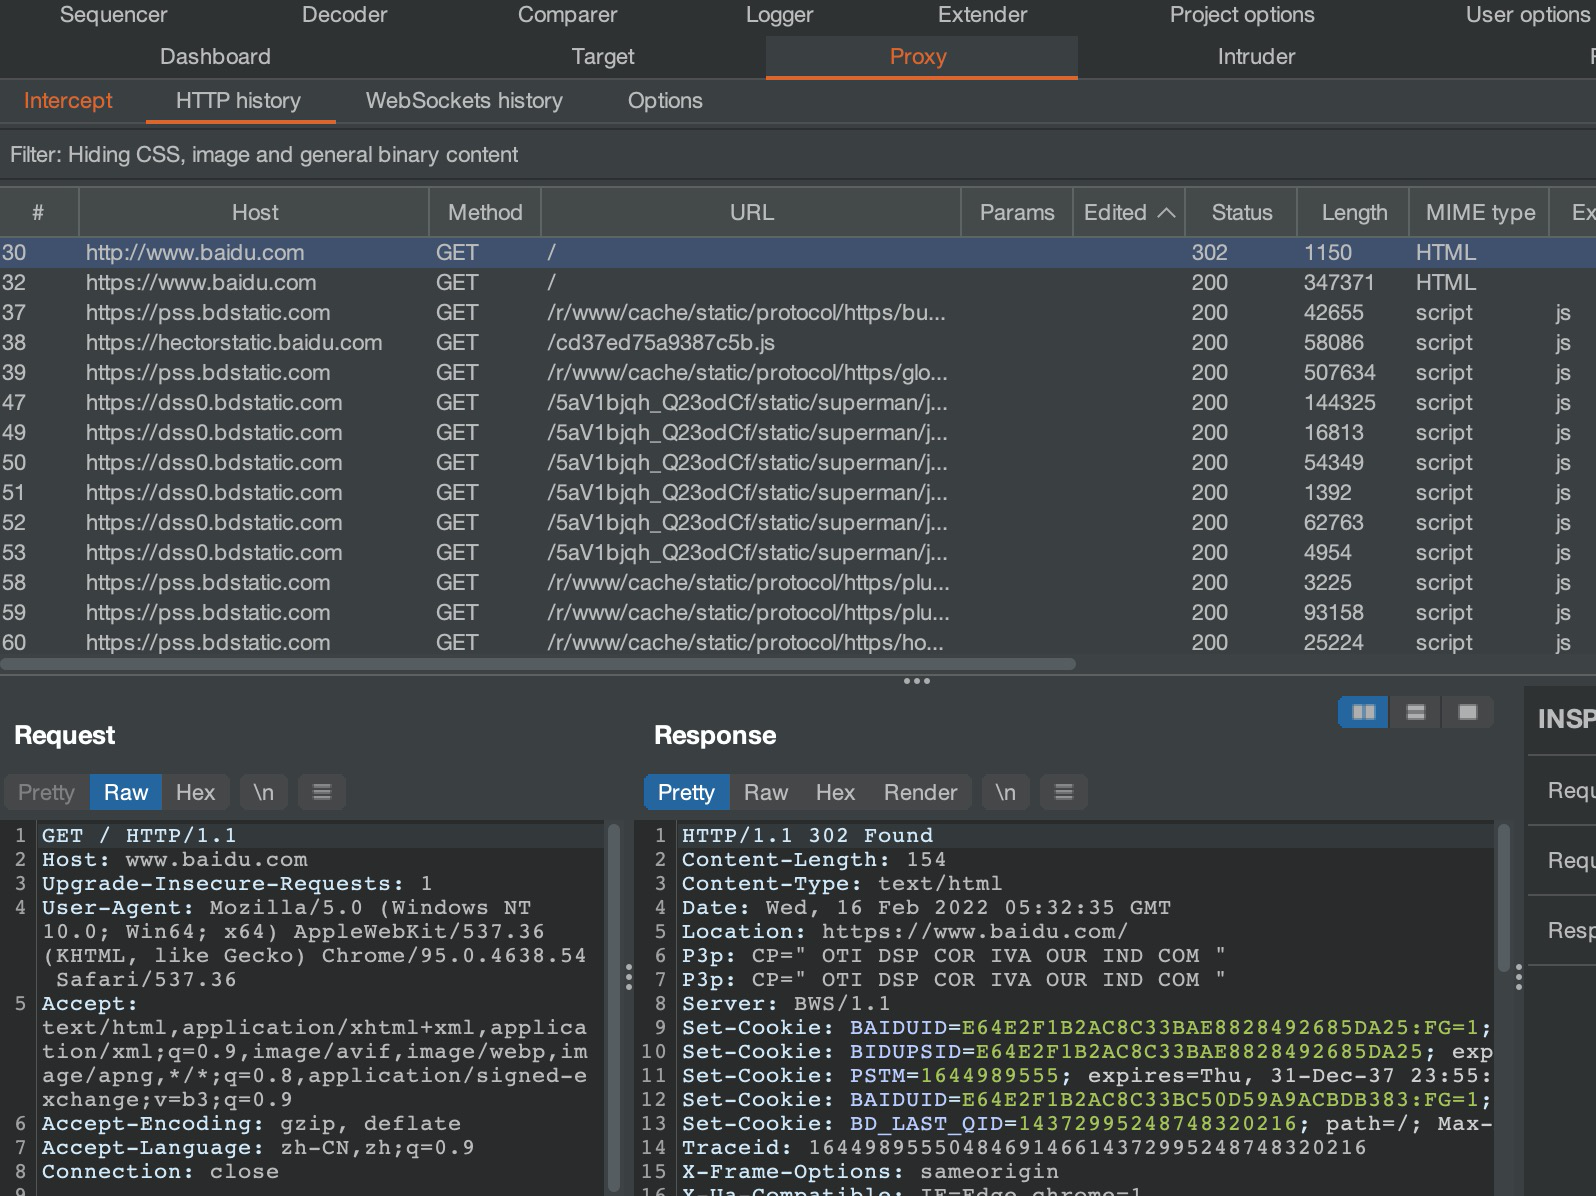This screenshot has width=1596, height=1196.
Task: Toggle non-printable characters in the Request panel
Action: coord(263,792)
